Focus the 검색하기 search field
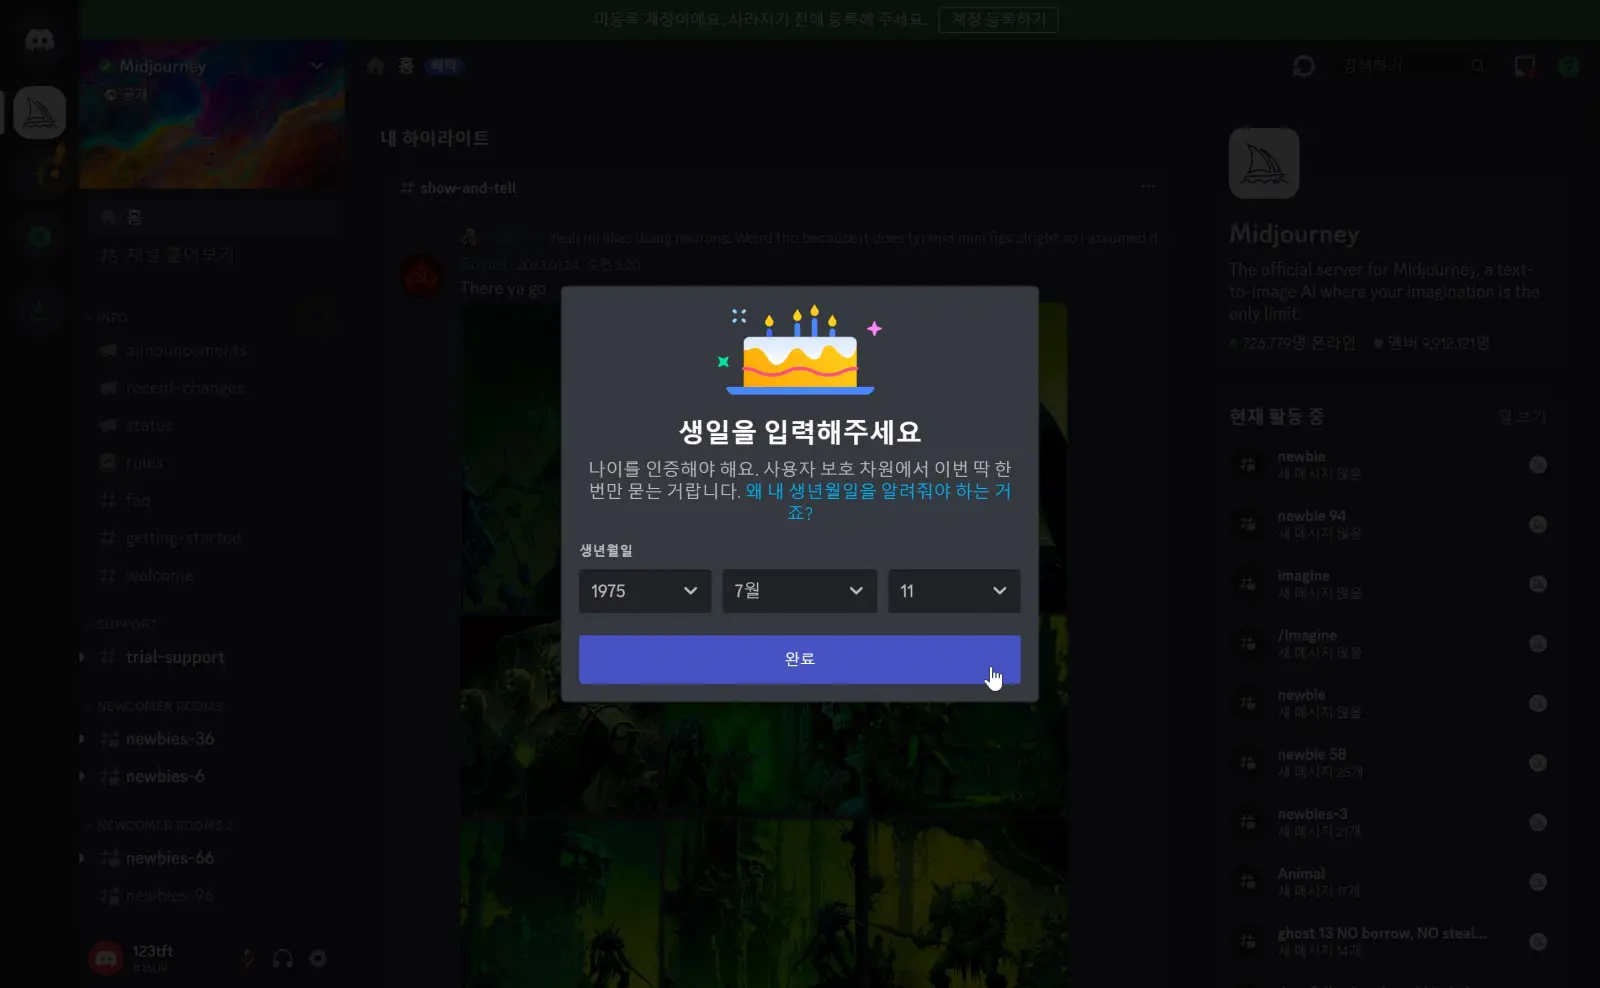This screenshot has width=1600, height=988. 1414,66
